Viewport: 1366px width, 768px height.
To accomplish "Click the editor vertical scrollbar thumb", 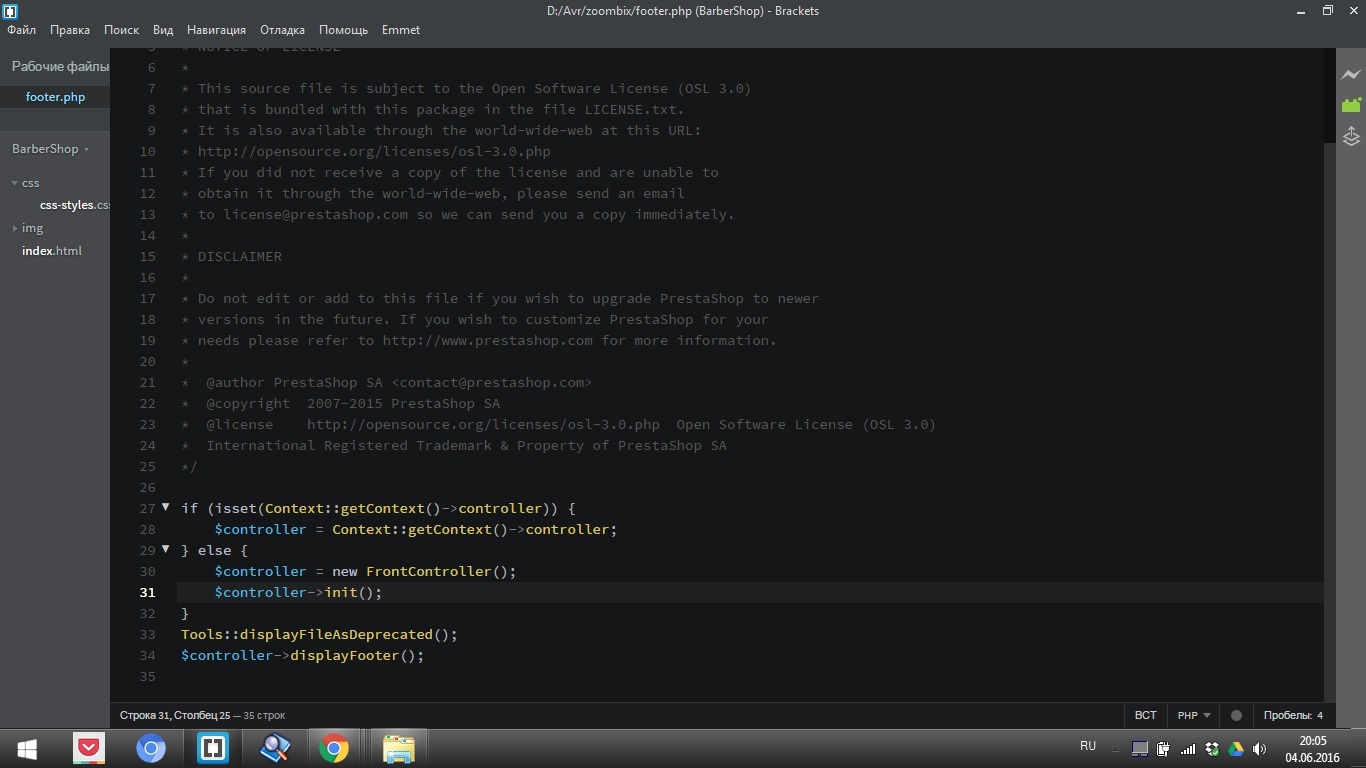I will click(x=1329, y=420).
